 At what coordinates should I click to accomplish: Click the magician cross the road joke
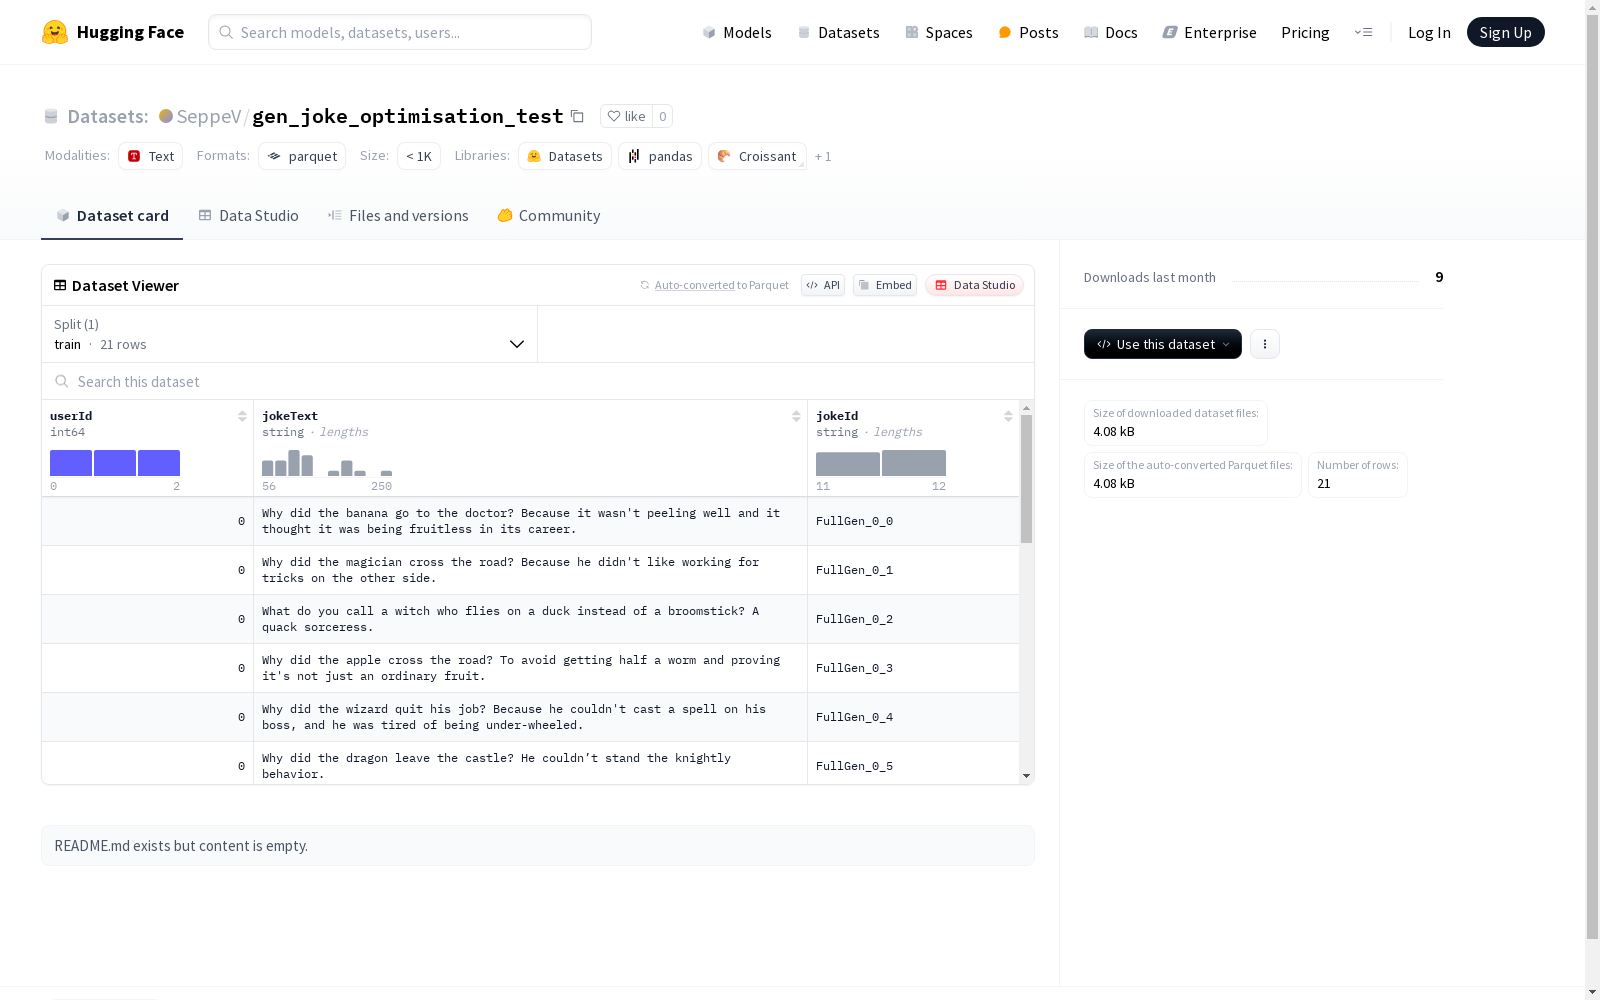coord(511,570)
